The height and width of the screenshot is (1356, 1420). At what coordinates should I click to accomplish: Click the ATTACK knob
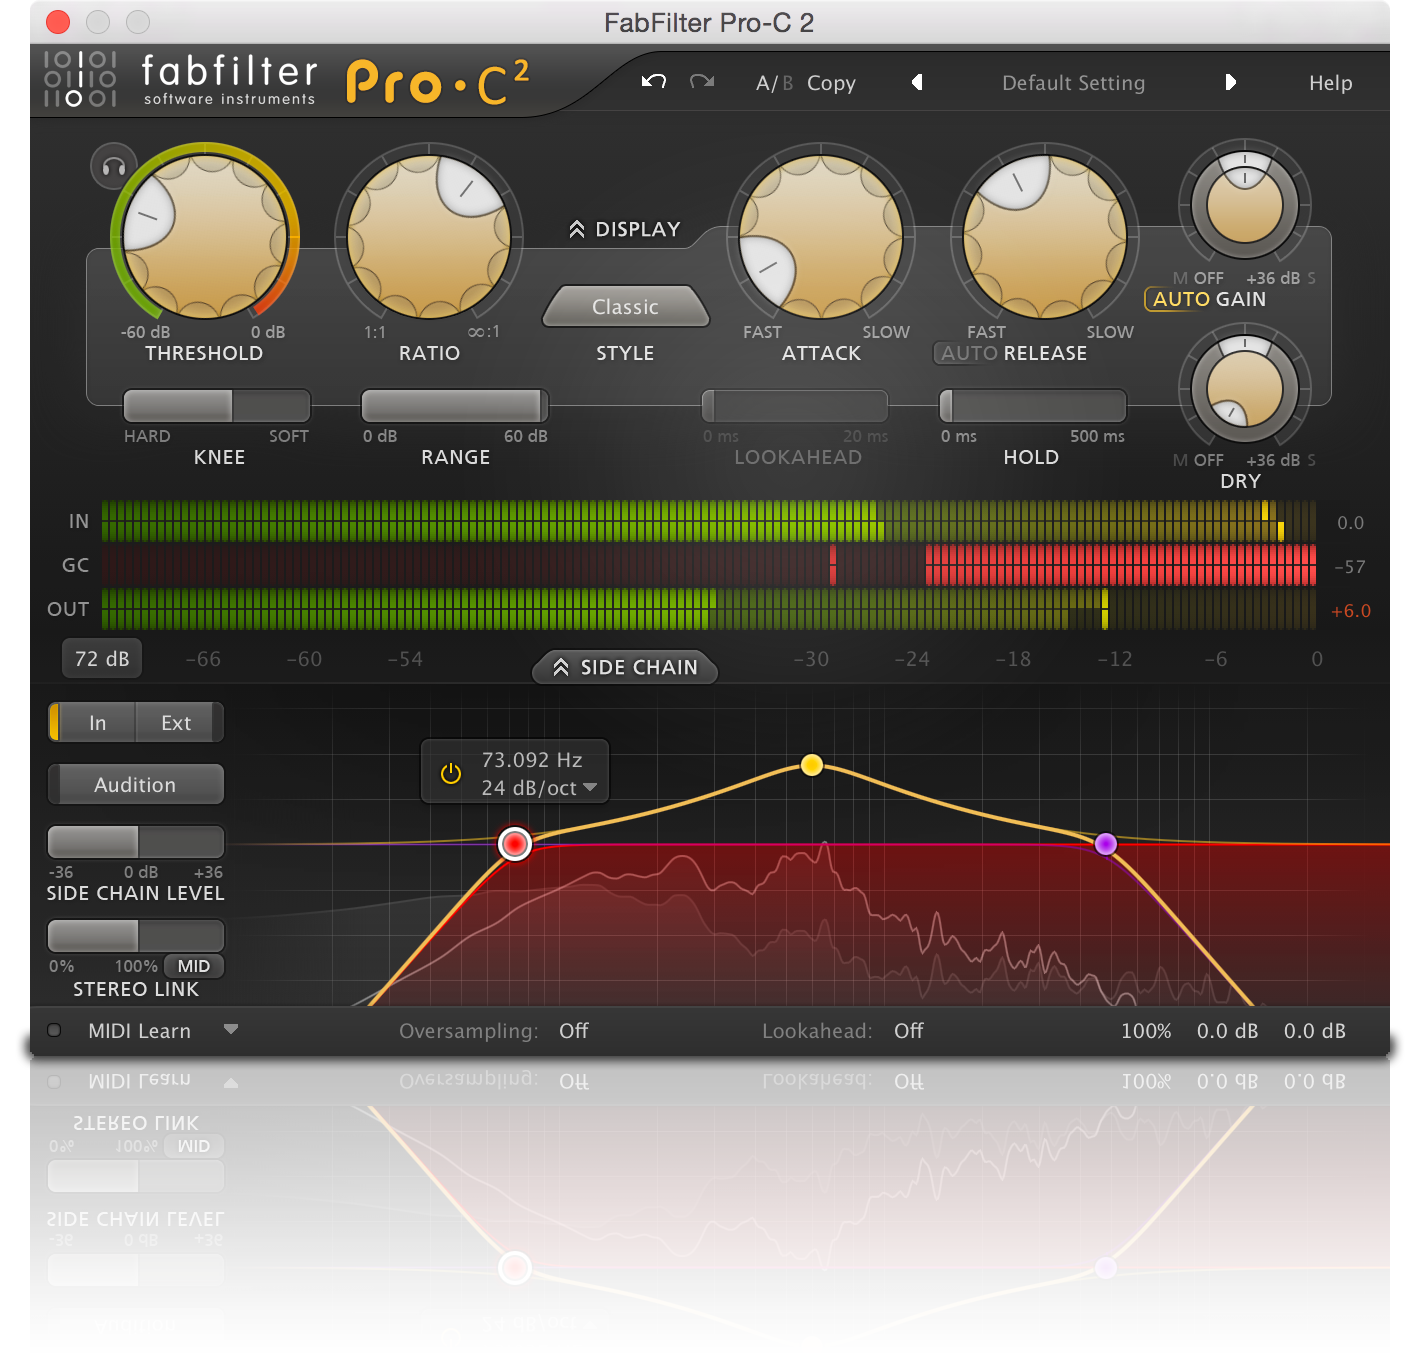821,236
